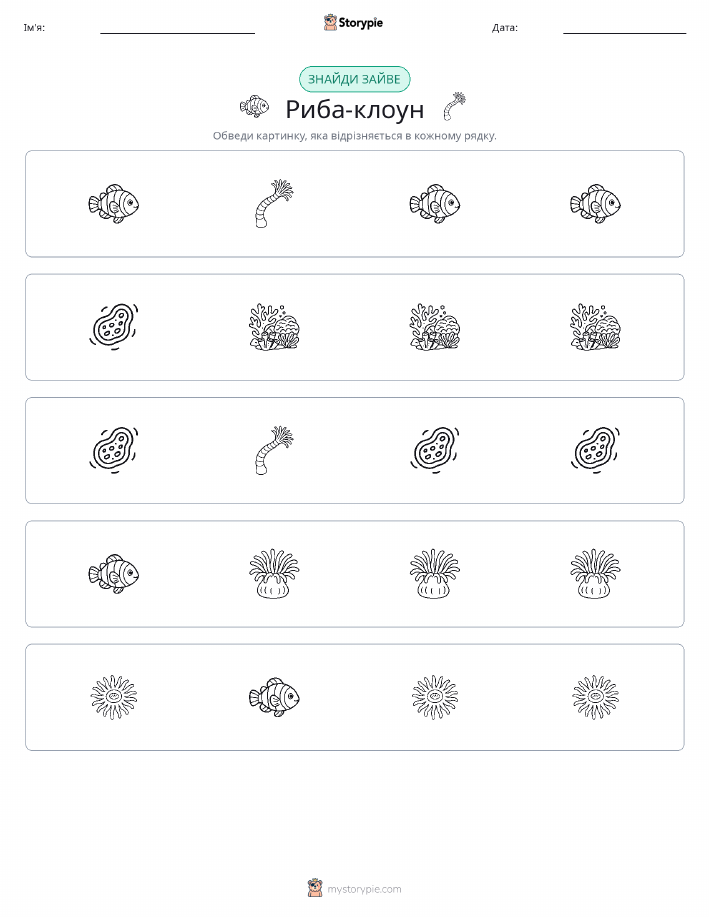Click the Ім'я name input line
The image size is (709, 917).
pyautogui.click(x=177, y=28)
